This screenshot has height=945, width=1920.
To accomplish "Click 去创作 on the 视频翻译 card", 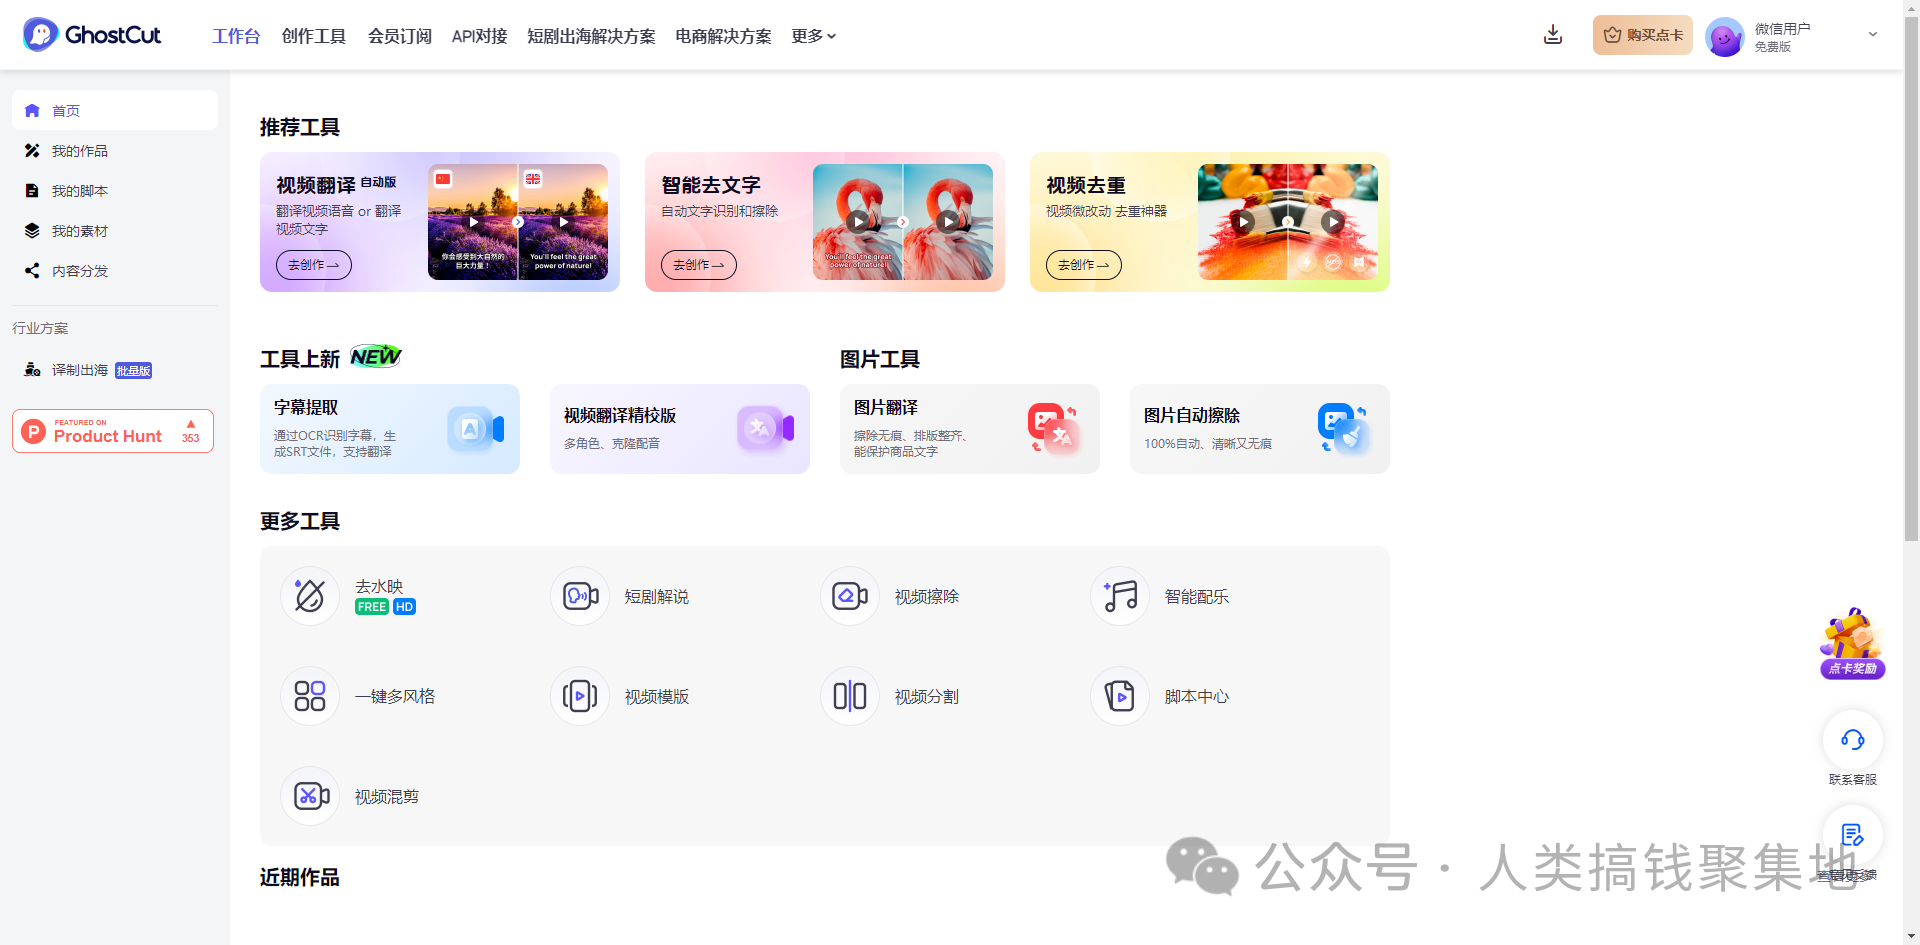I will click(313, 264).
